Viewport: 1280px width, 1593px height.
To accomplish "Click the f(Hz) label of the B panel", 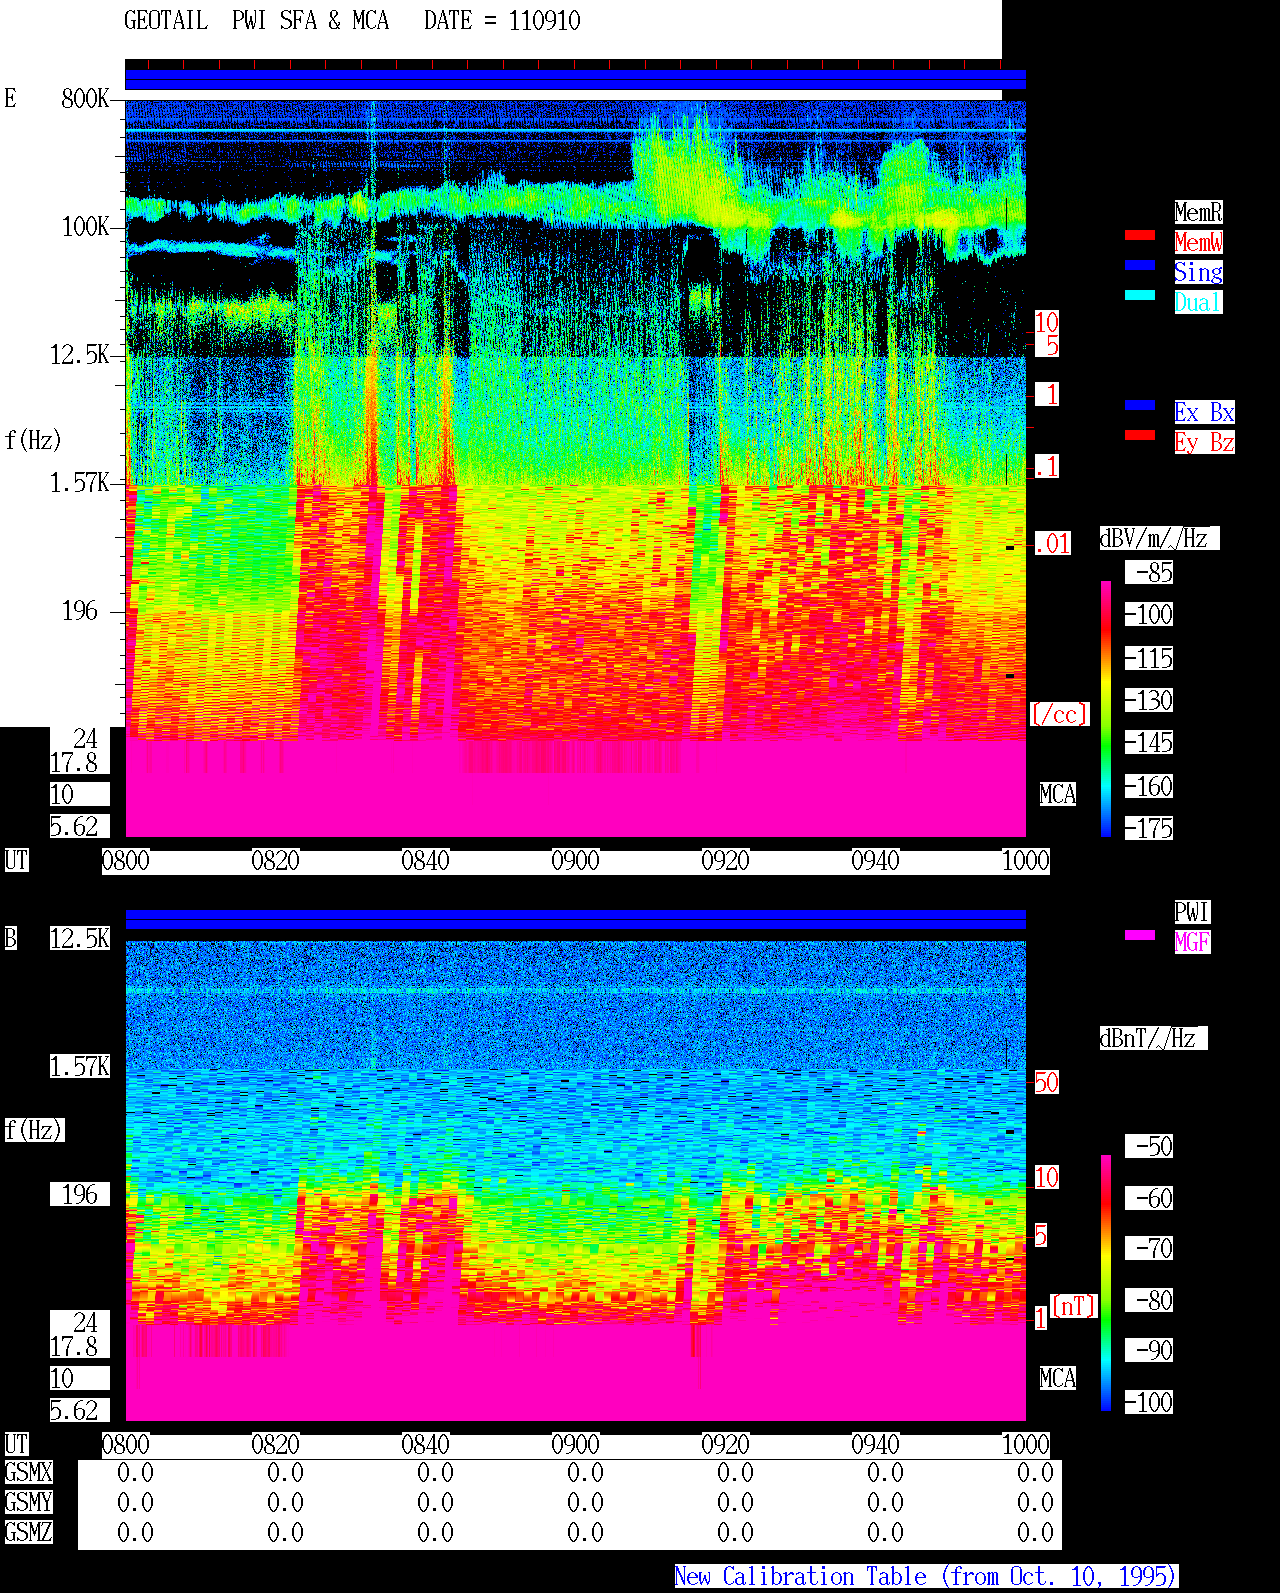I will coord(34,1130).
